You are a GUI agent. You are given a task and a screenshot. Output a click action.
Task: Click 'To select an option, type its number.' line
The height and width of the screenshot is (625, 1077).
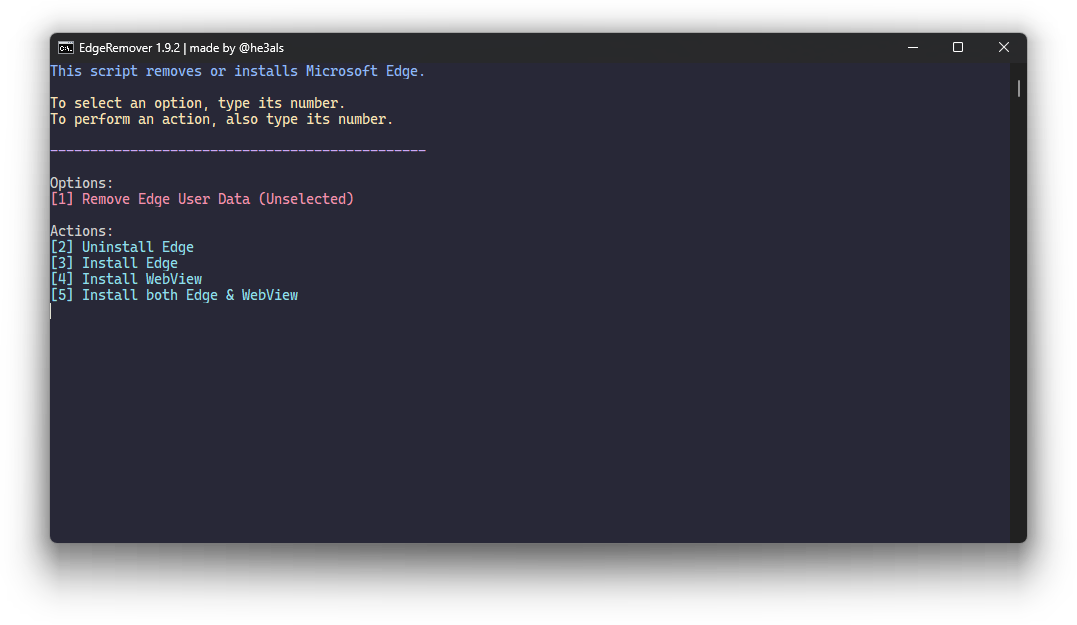pos(198,103)
